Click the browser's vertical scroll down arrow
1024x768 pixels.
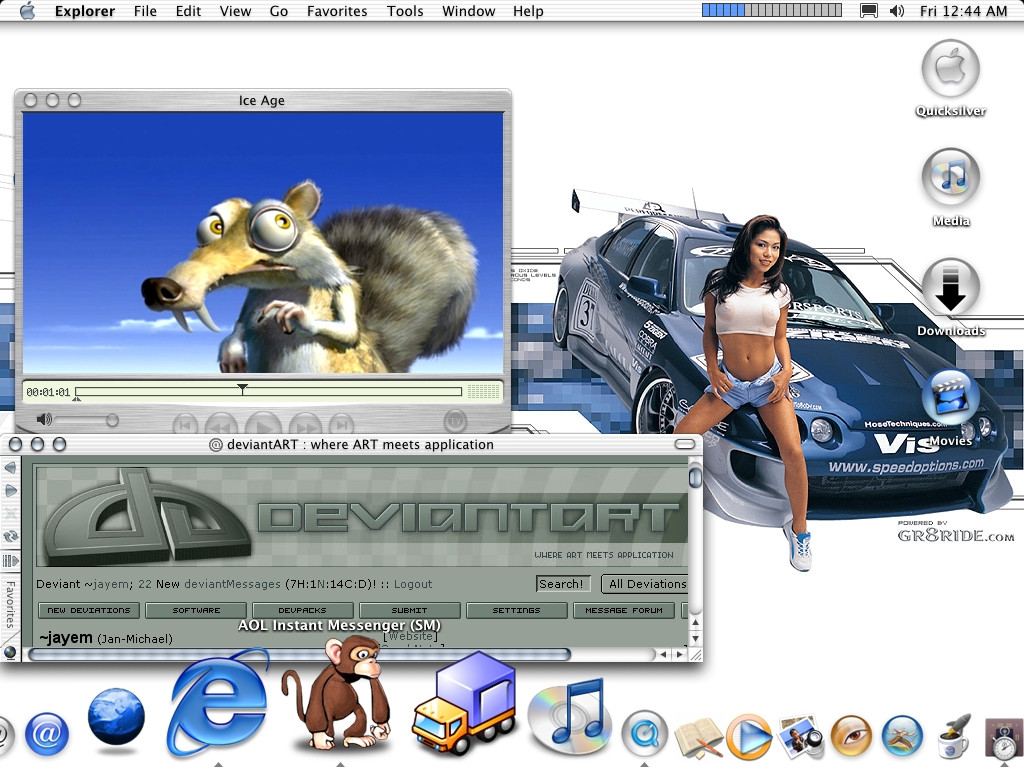[x=696, y=638]
